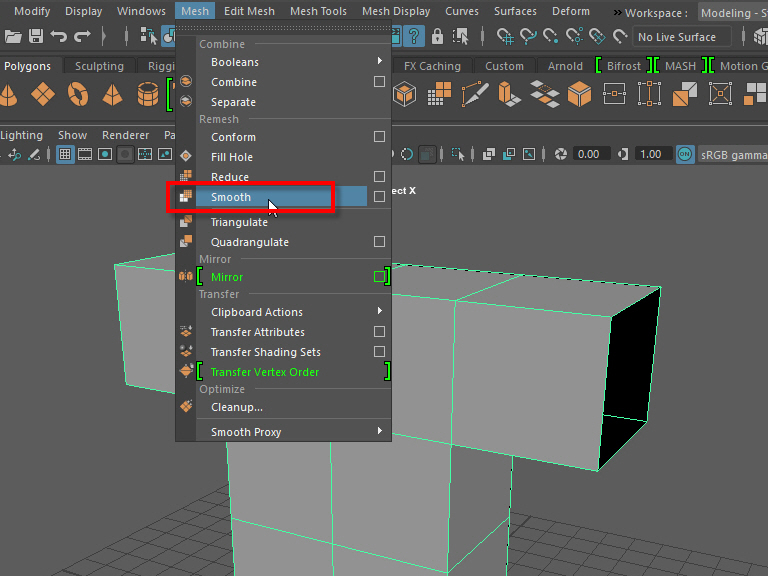Toggle the viewport grid display icon
Viewport: 768px width, 576px height.
(65, 154)
